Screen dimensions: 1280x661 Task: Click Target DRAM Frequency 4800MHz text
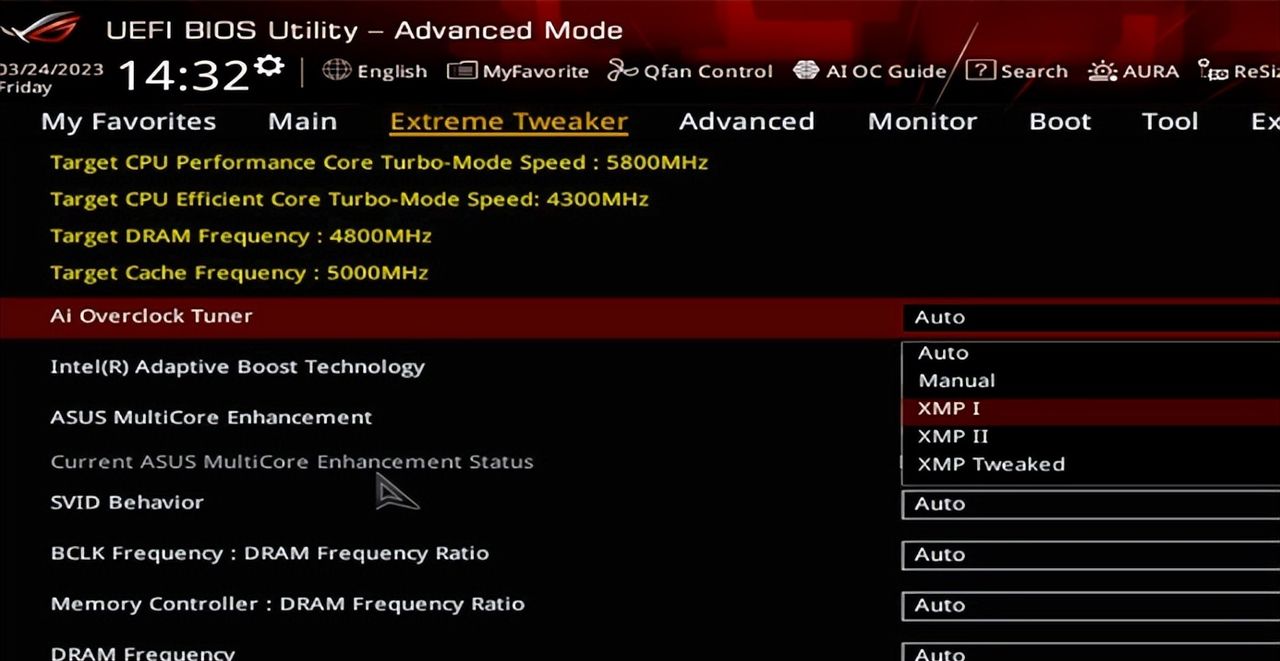pos(241,236)
